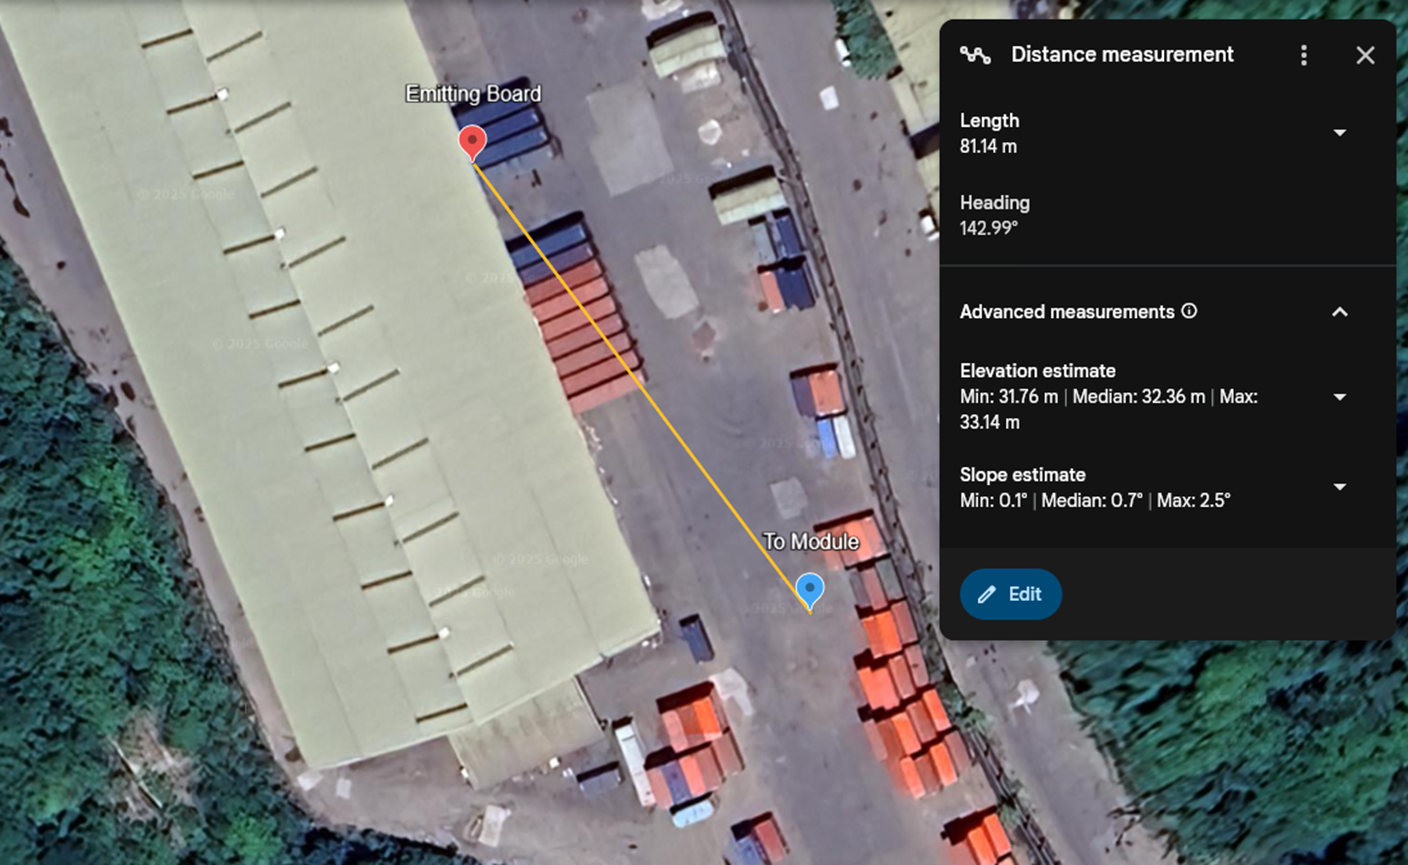
Task: Click the 142.99° heading value
Action: pos(989,228)
